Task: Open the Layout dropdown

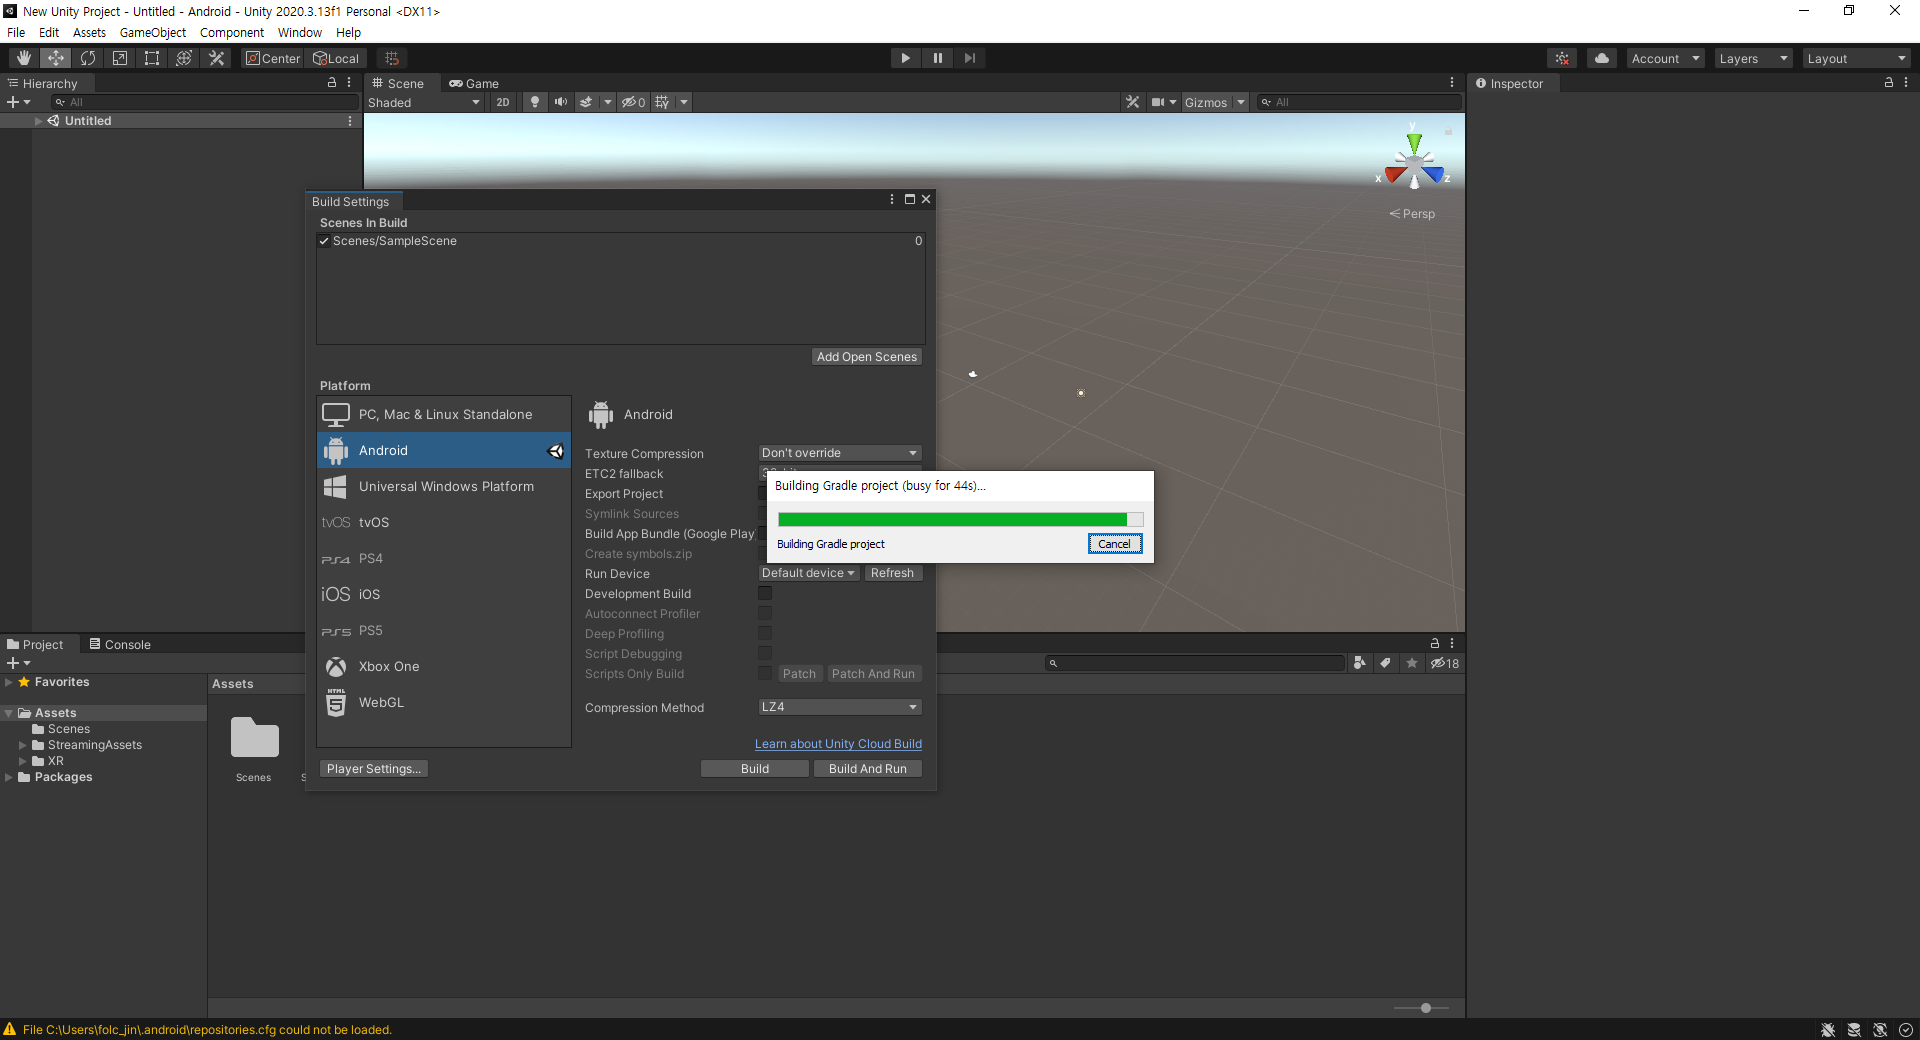Action: [1857, 58]
